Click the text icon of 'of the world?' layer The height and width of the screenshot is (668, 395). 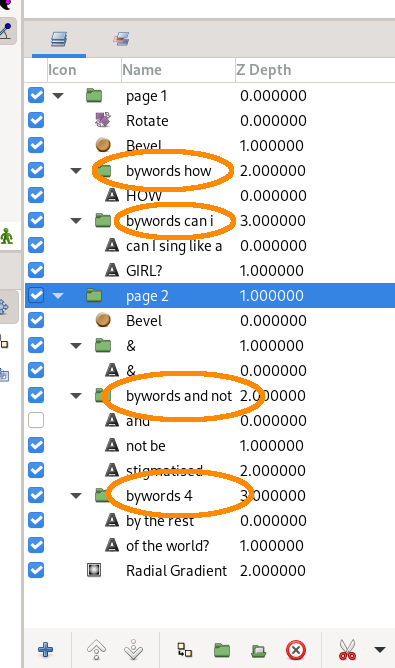(112, 545)
